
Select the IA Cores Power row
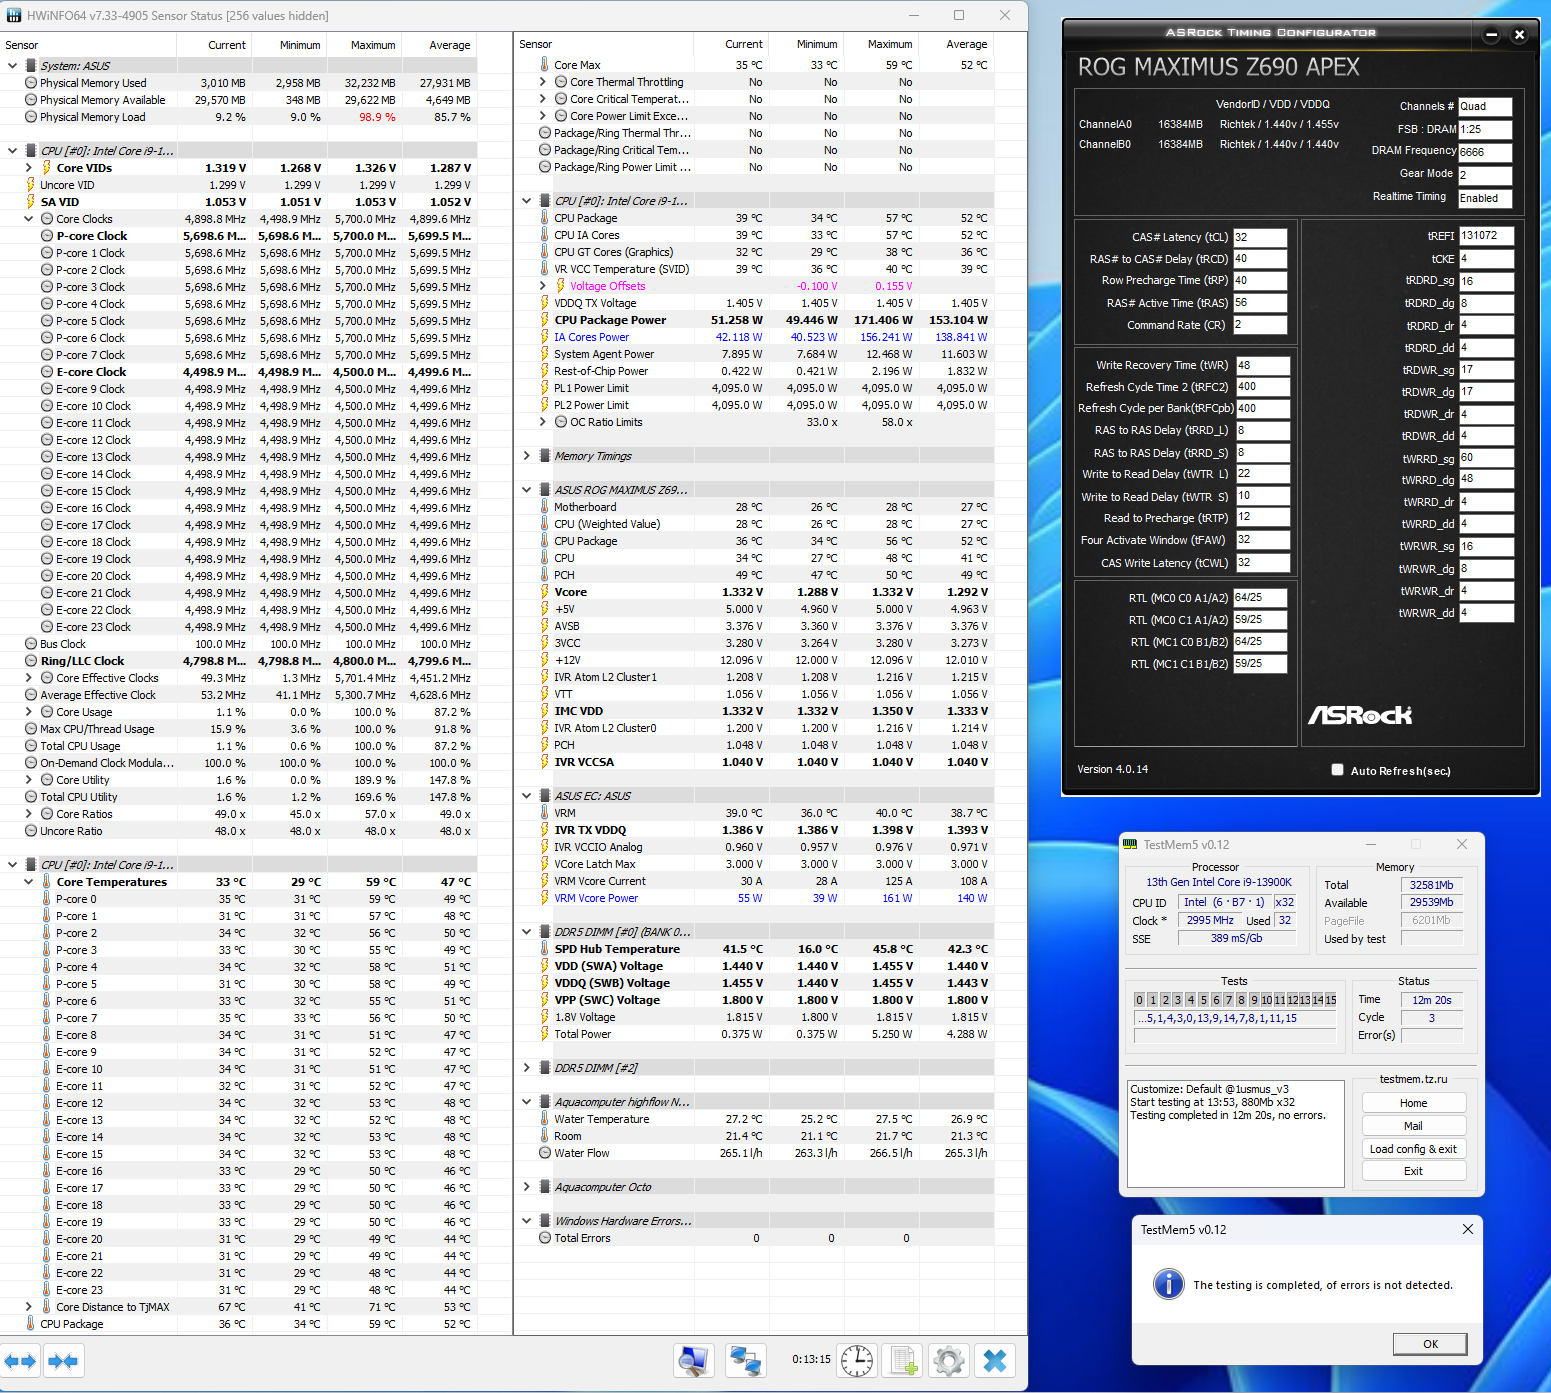[x=755, y=337]
